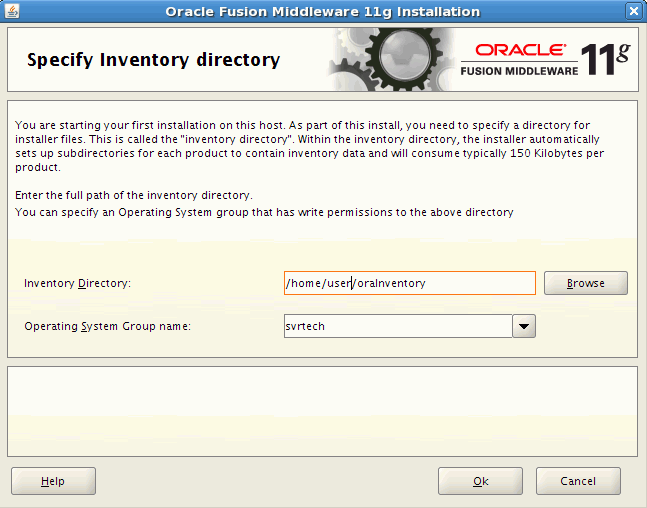
Task: Click the operating system group permissions sentence
Action: [x=264, y=212]
